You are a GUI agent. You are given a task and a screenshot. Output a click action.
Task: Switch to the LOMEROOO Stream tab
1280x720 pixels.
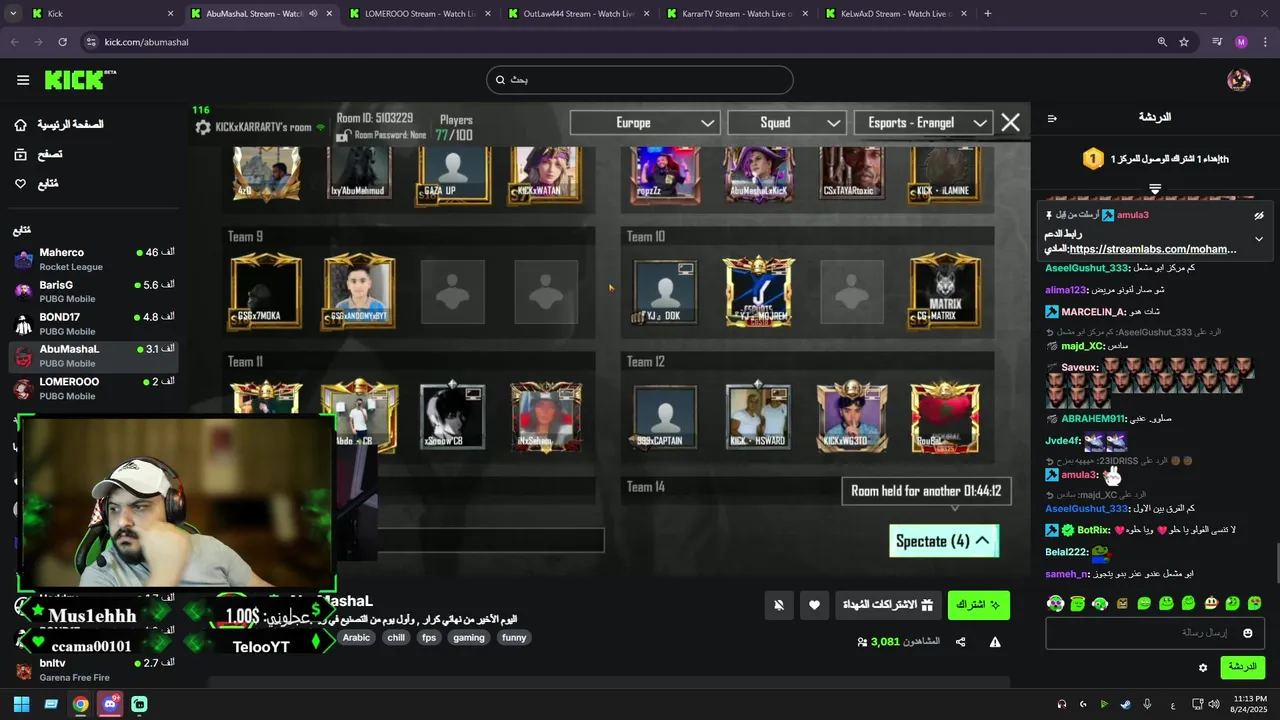click(419, 14)
